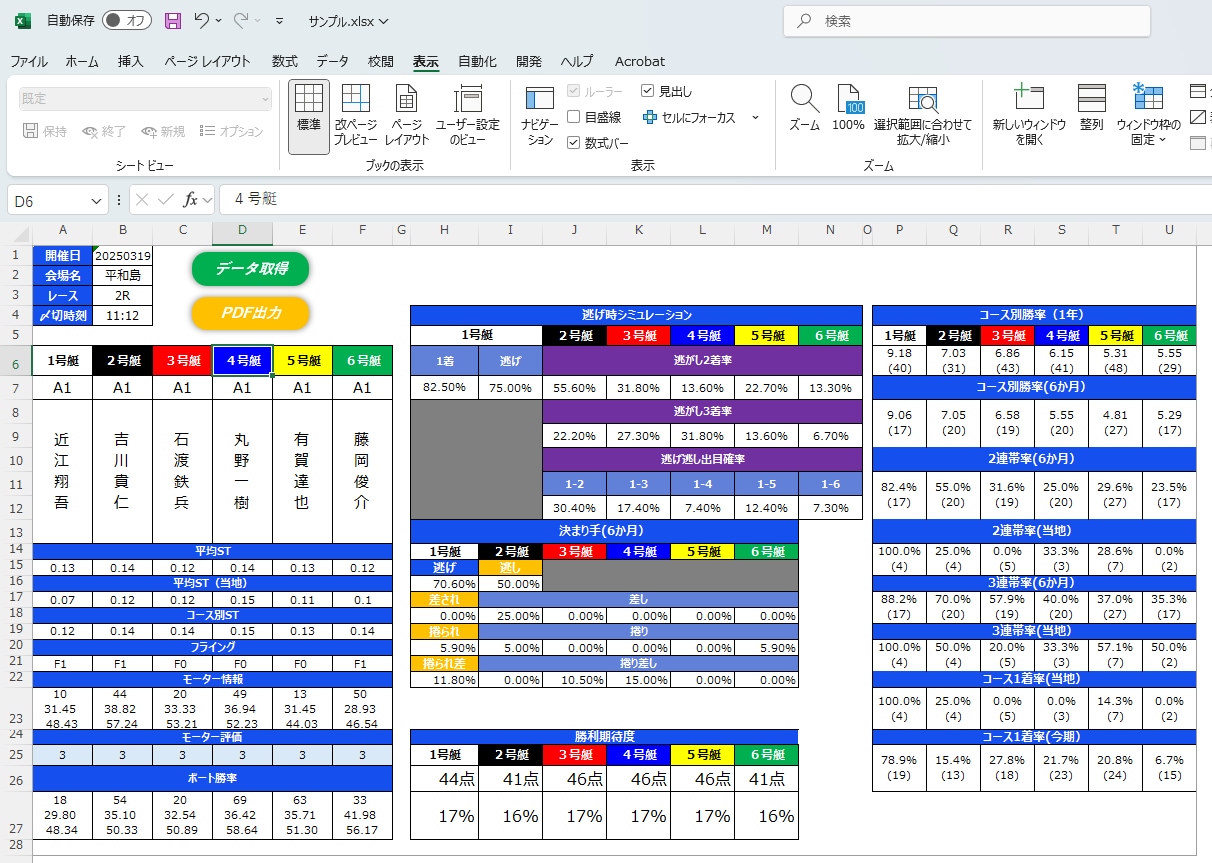Click the green データ取得 button
This screenshot has height=863, width=1212.
click(x=250, y=268)
